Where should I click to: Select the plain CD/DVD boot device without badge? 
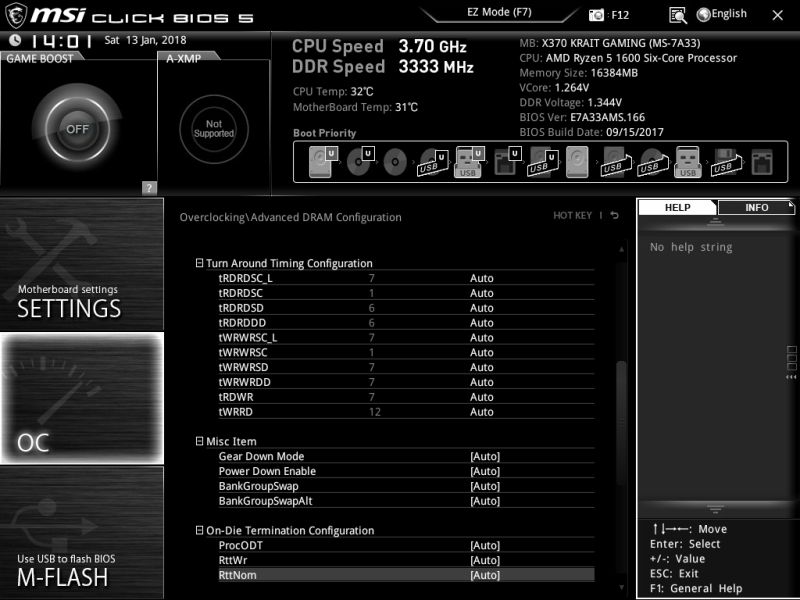pyautogui.click(x=395, y=162)
